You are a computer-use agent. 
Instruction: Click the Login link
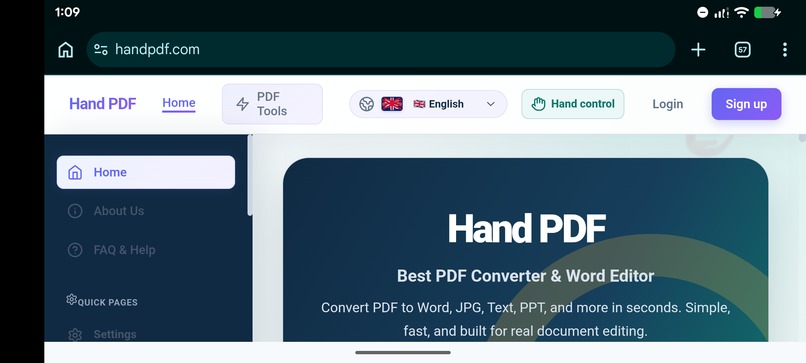(x=668, y=104)
